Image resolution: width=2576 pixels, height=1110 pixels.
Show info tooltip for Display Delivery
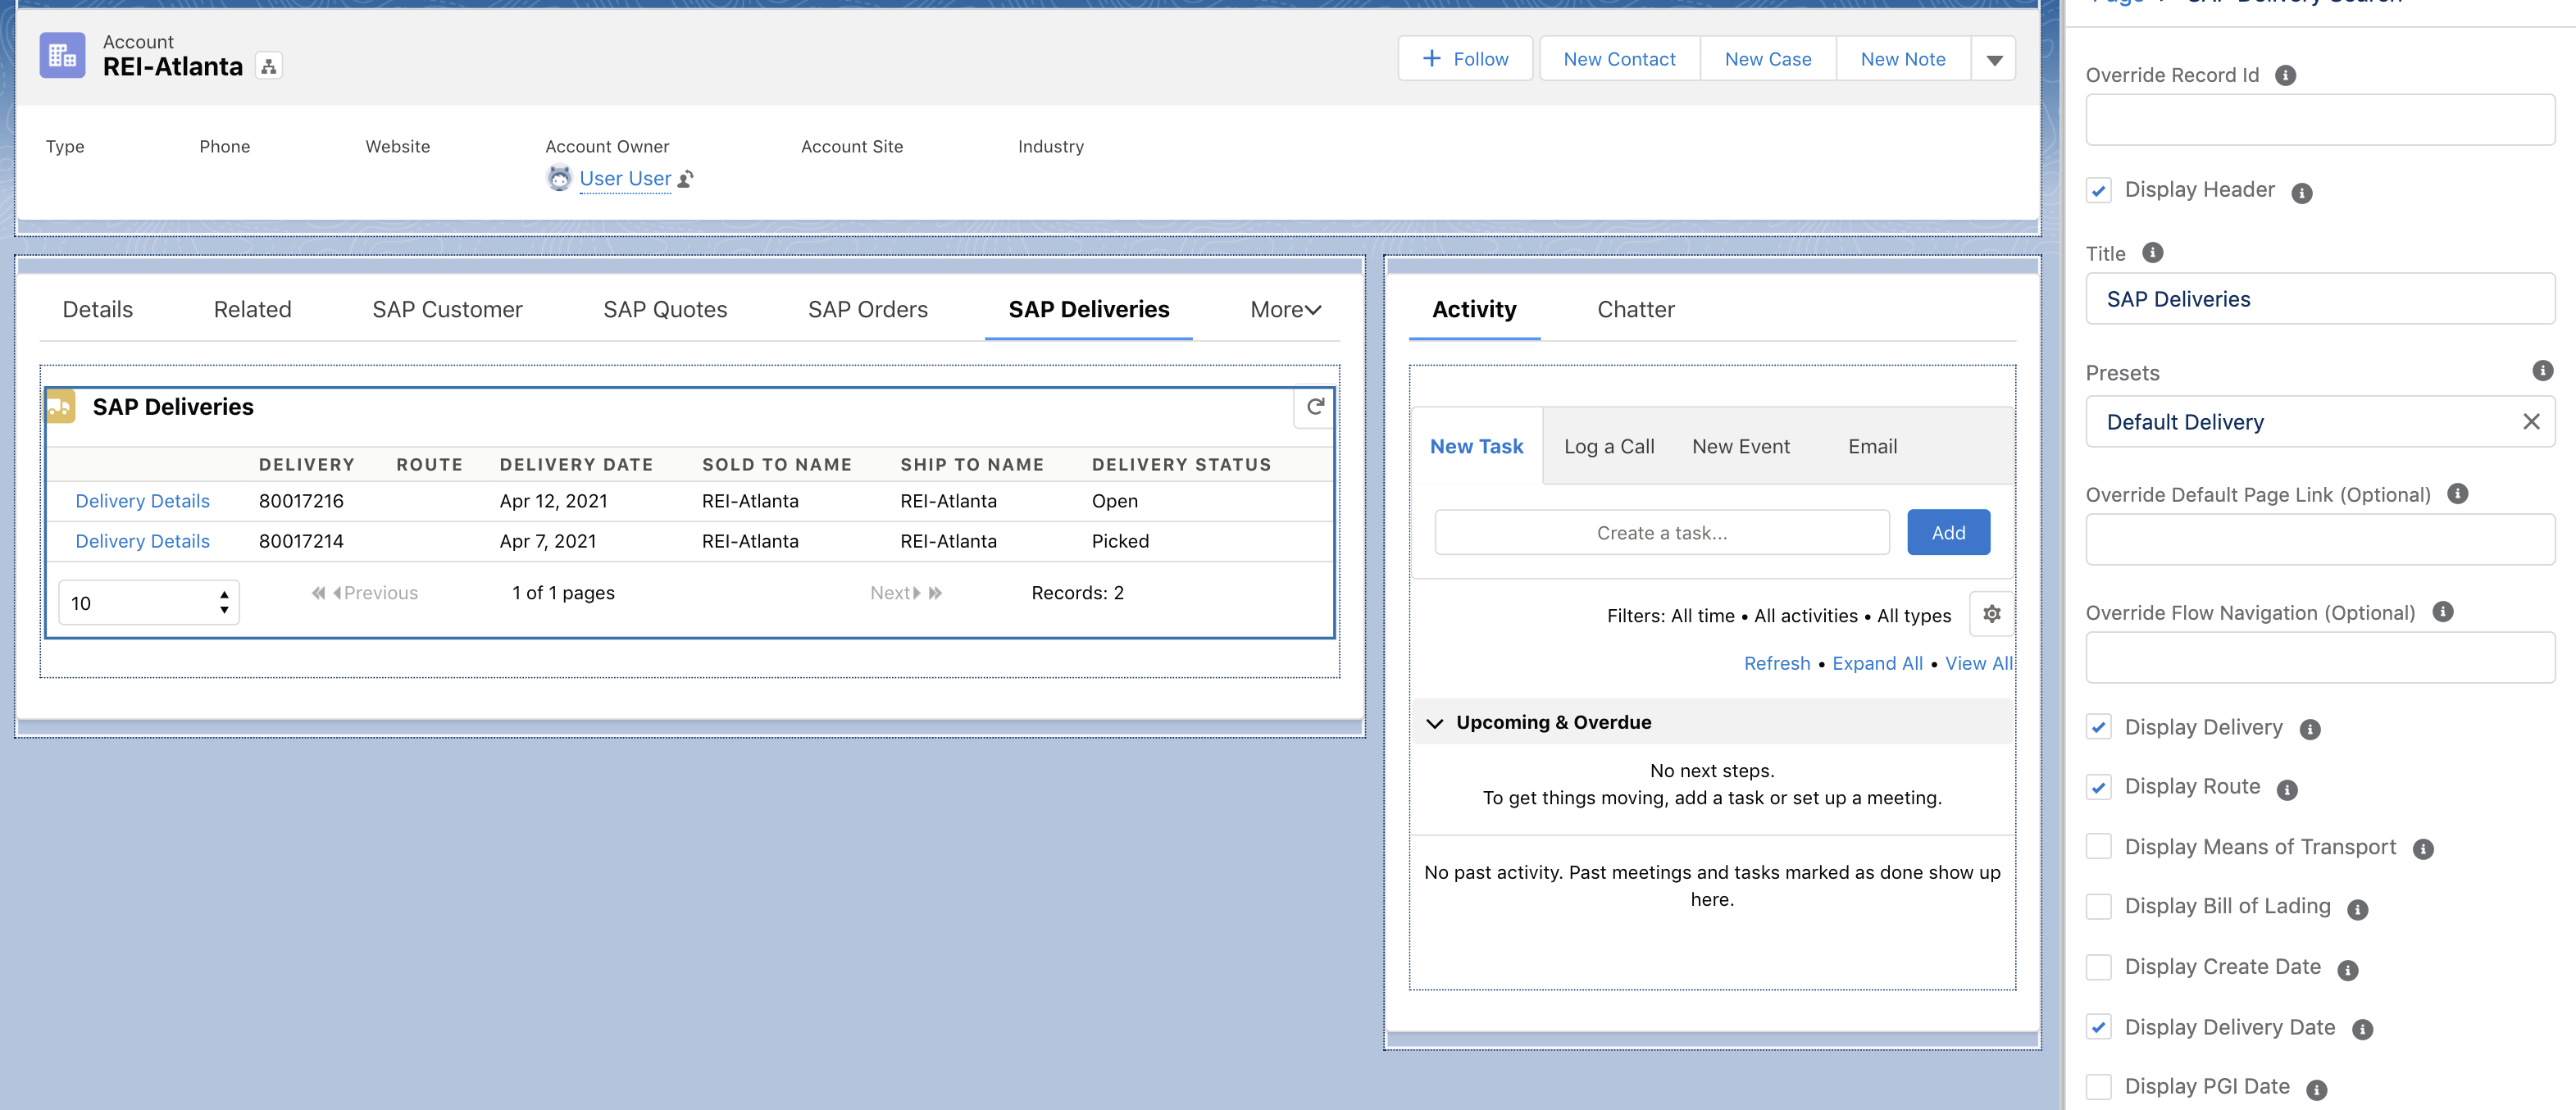2310,730
